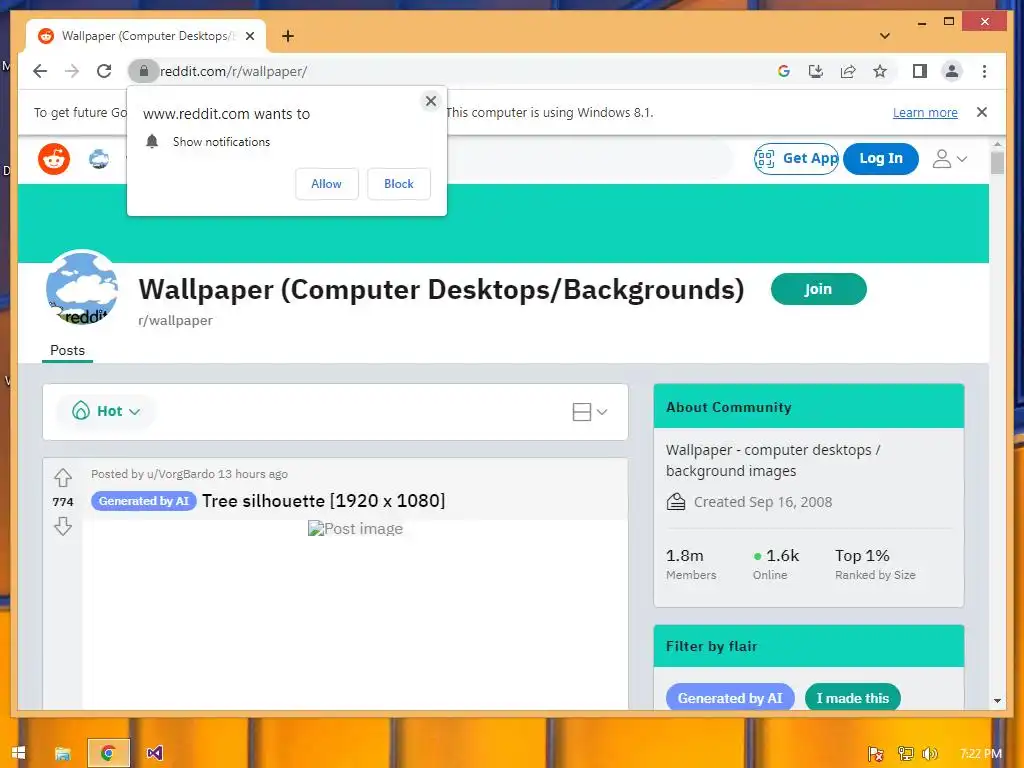Click the scrollbar down arrow

point(997,701)
